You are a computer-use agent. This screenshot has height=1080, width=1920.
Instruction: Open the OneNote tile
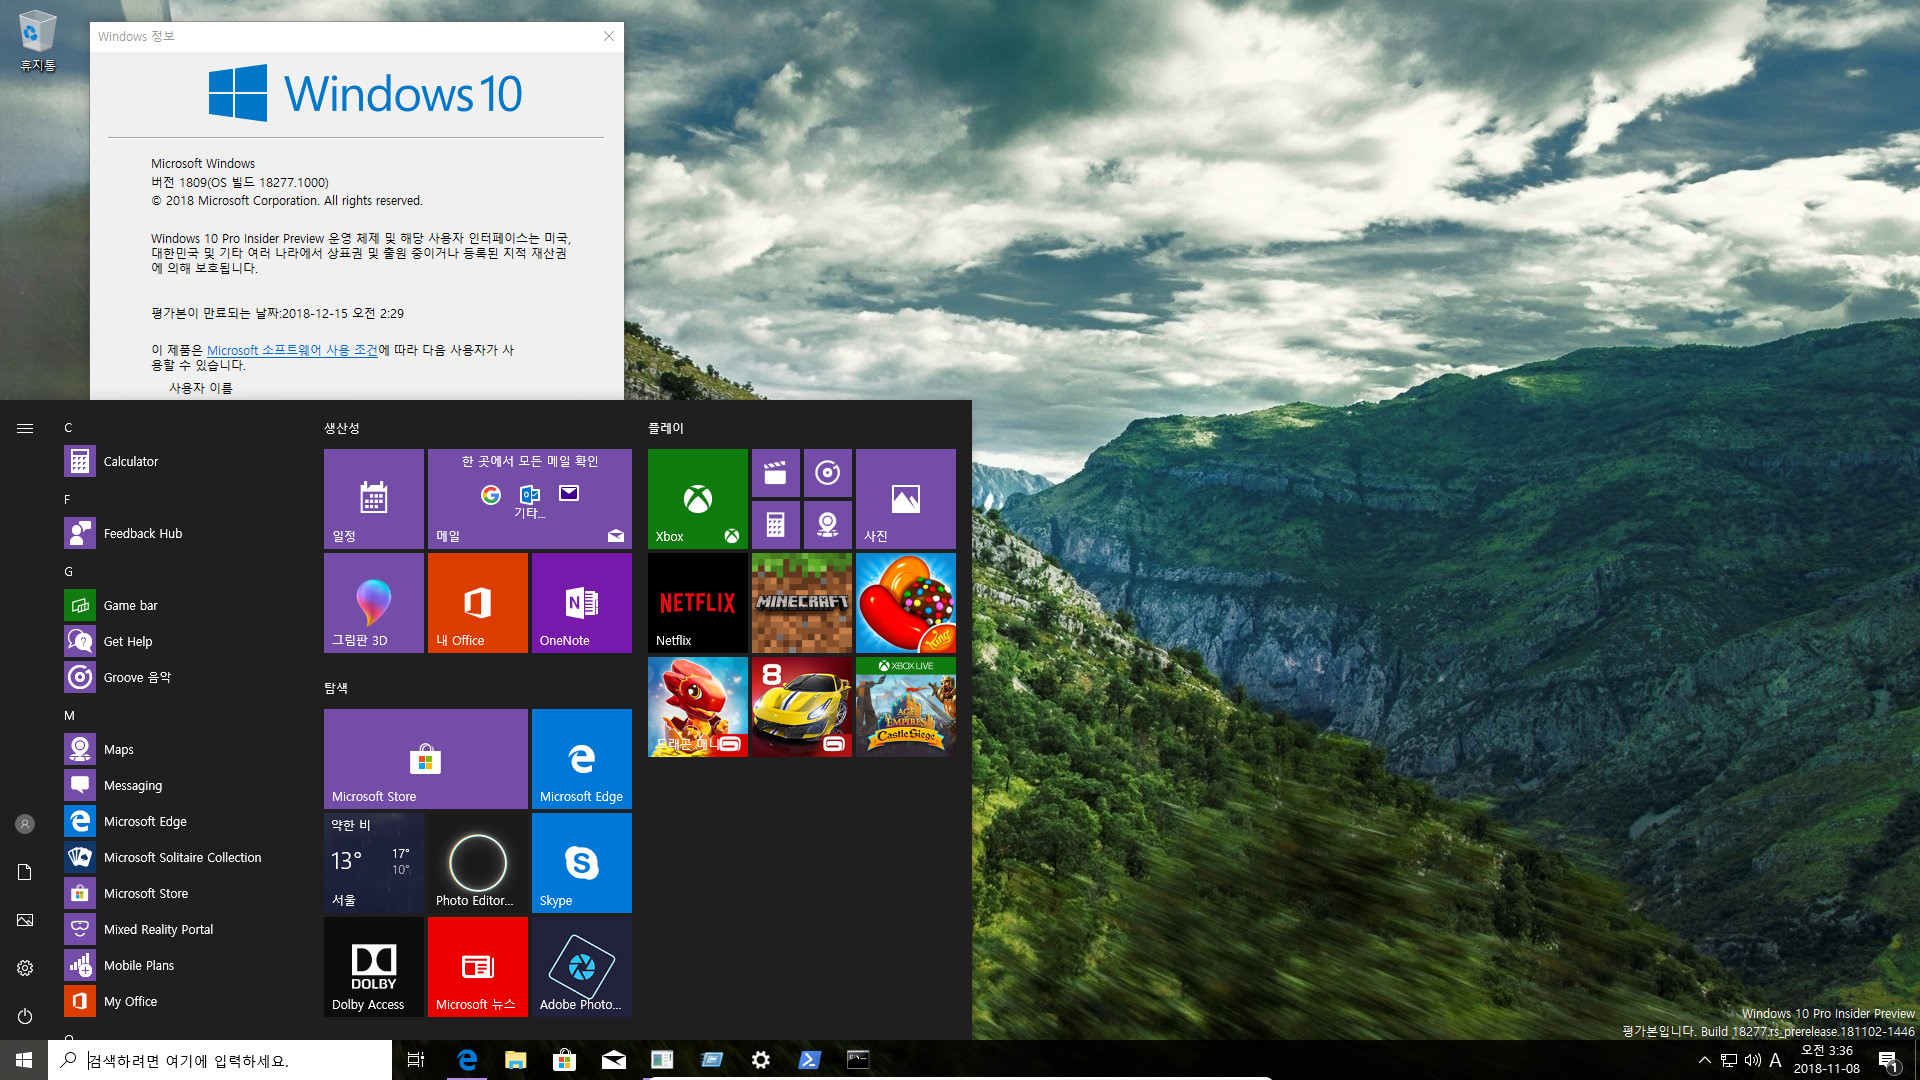582,603
